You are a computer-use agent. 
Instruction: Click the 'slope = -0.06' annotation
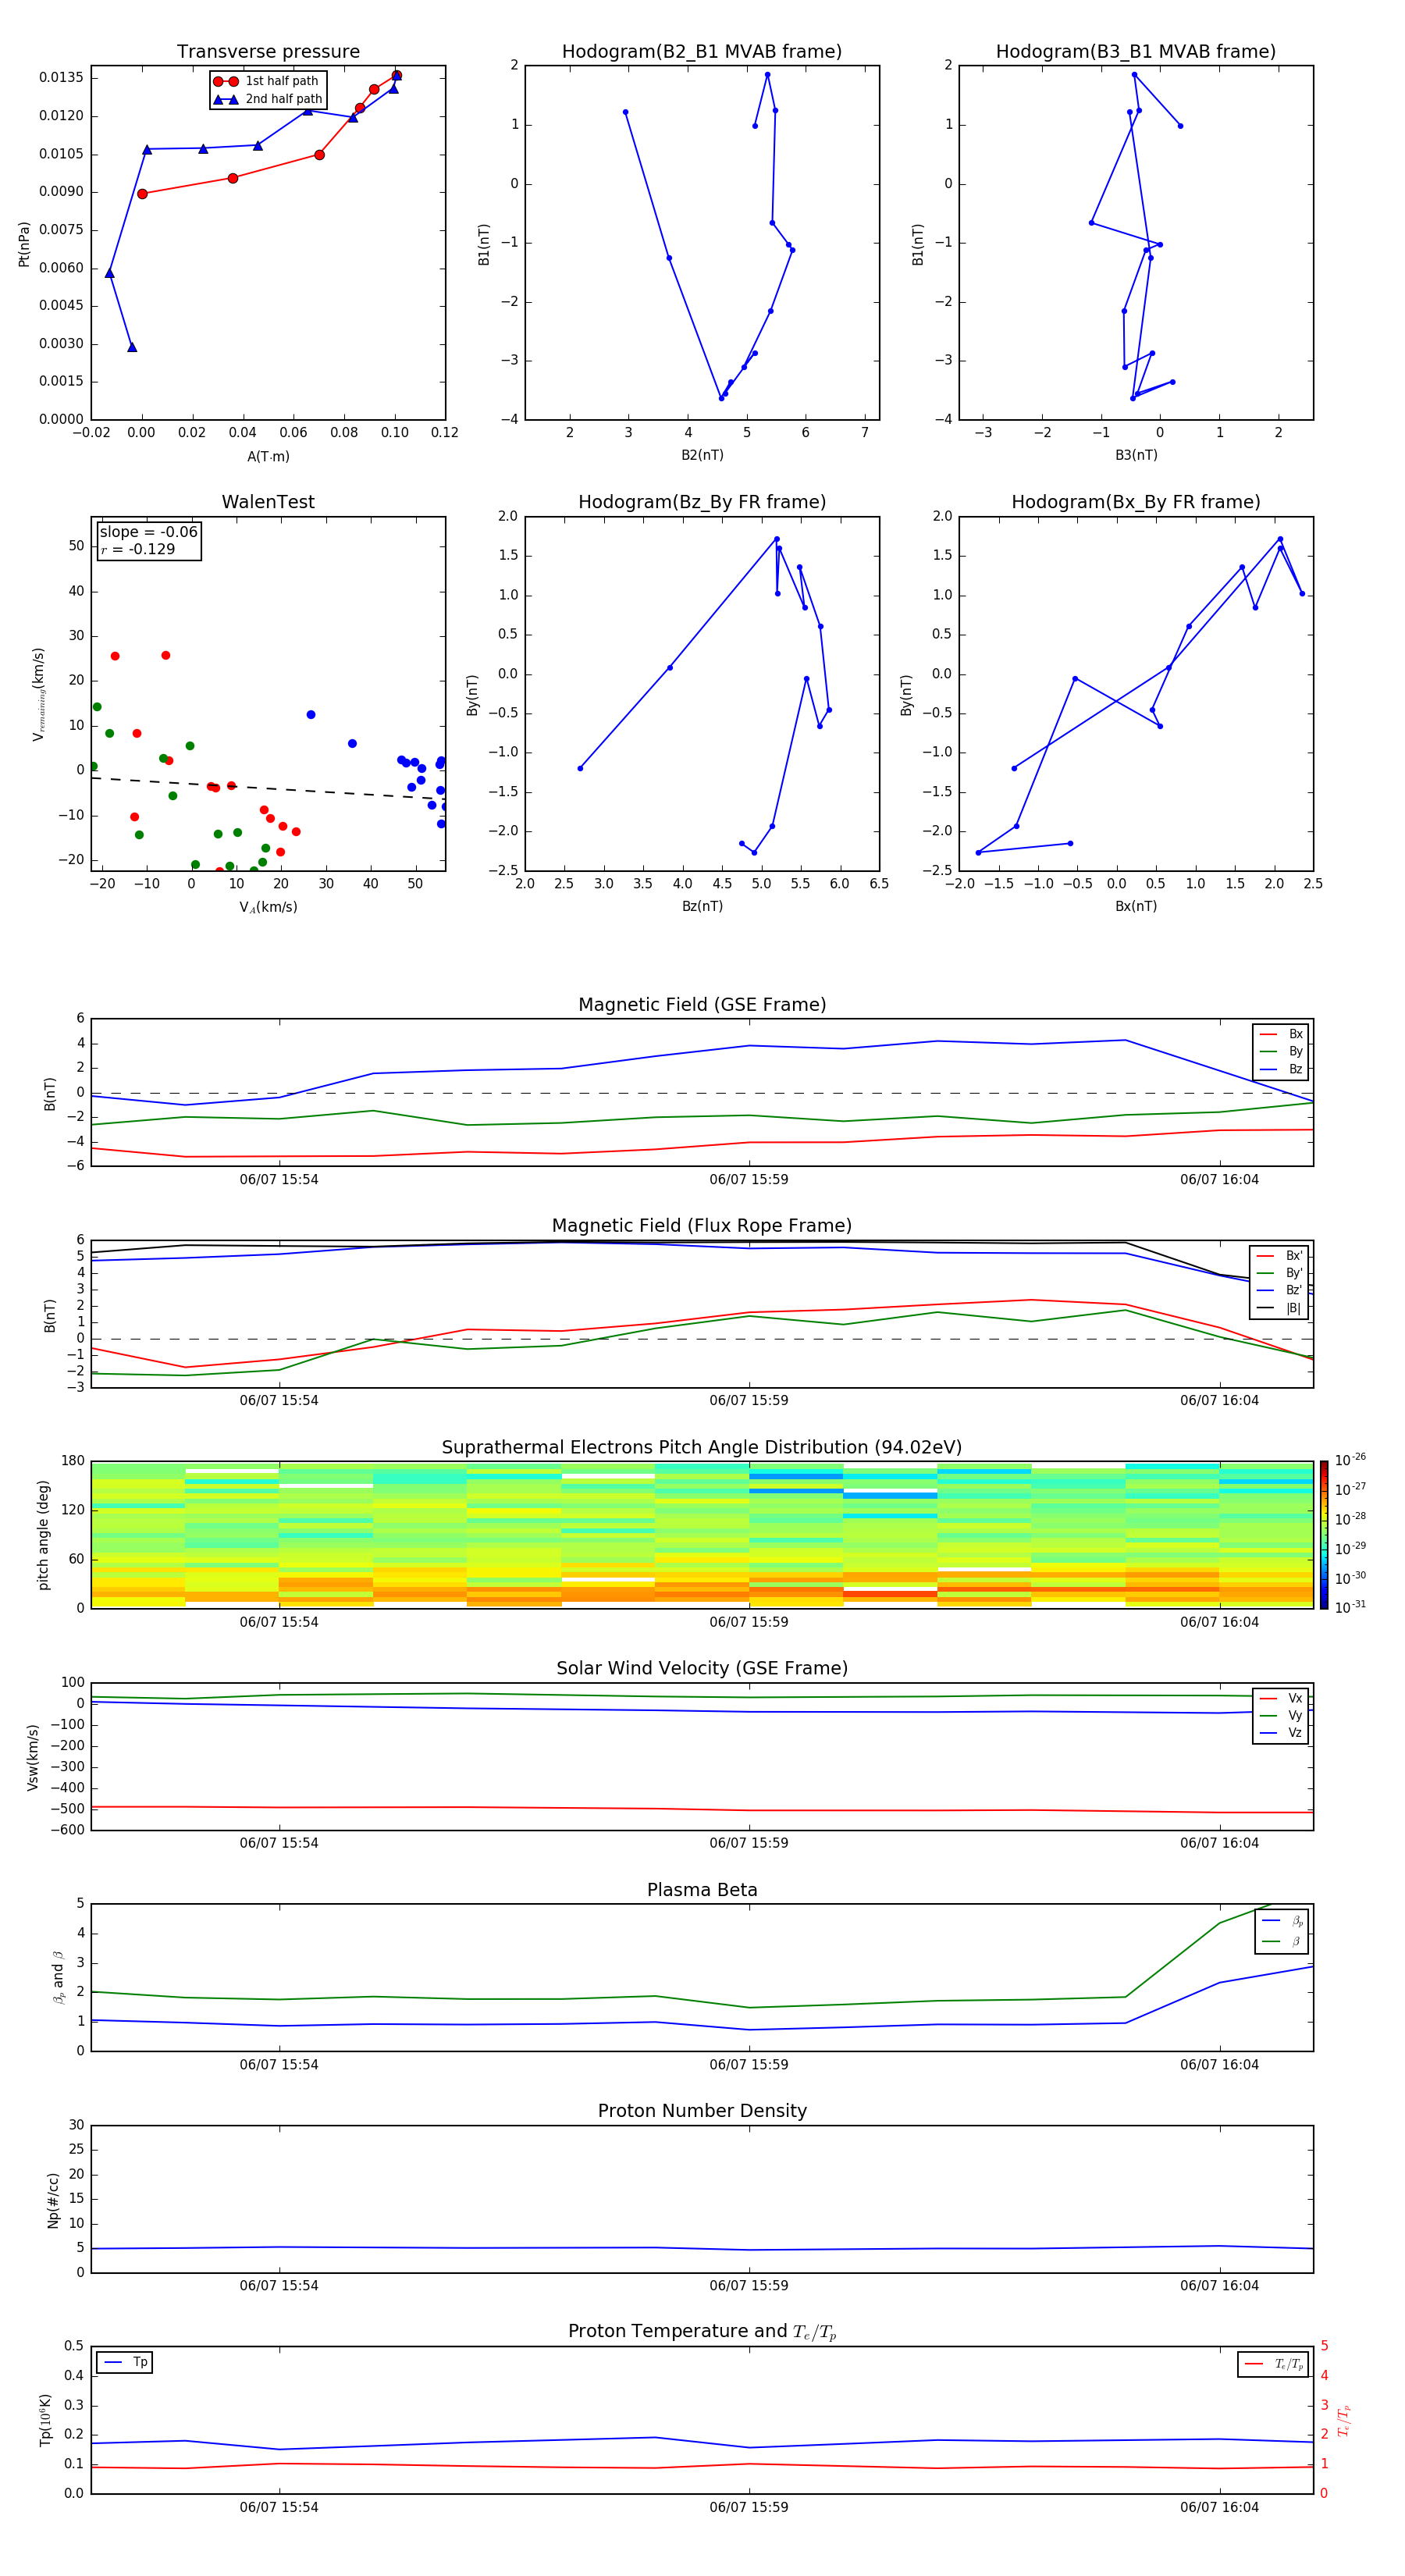(x=149, y=532)
